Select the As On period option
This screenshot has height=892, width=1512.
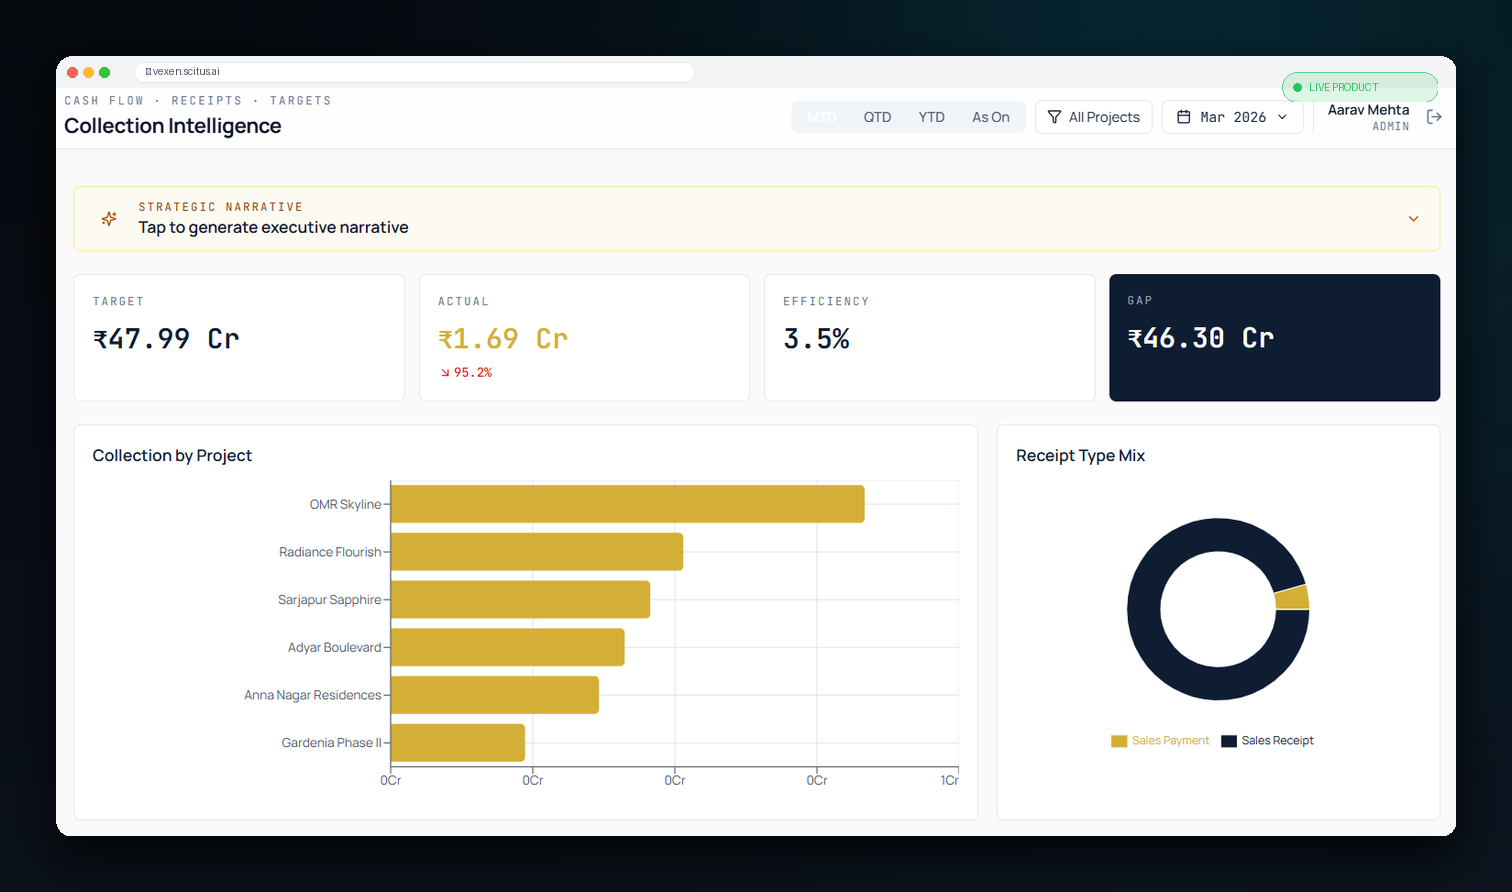click(x=991, y=117)
